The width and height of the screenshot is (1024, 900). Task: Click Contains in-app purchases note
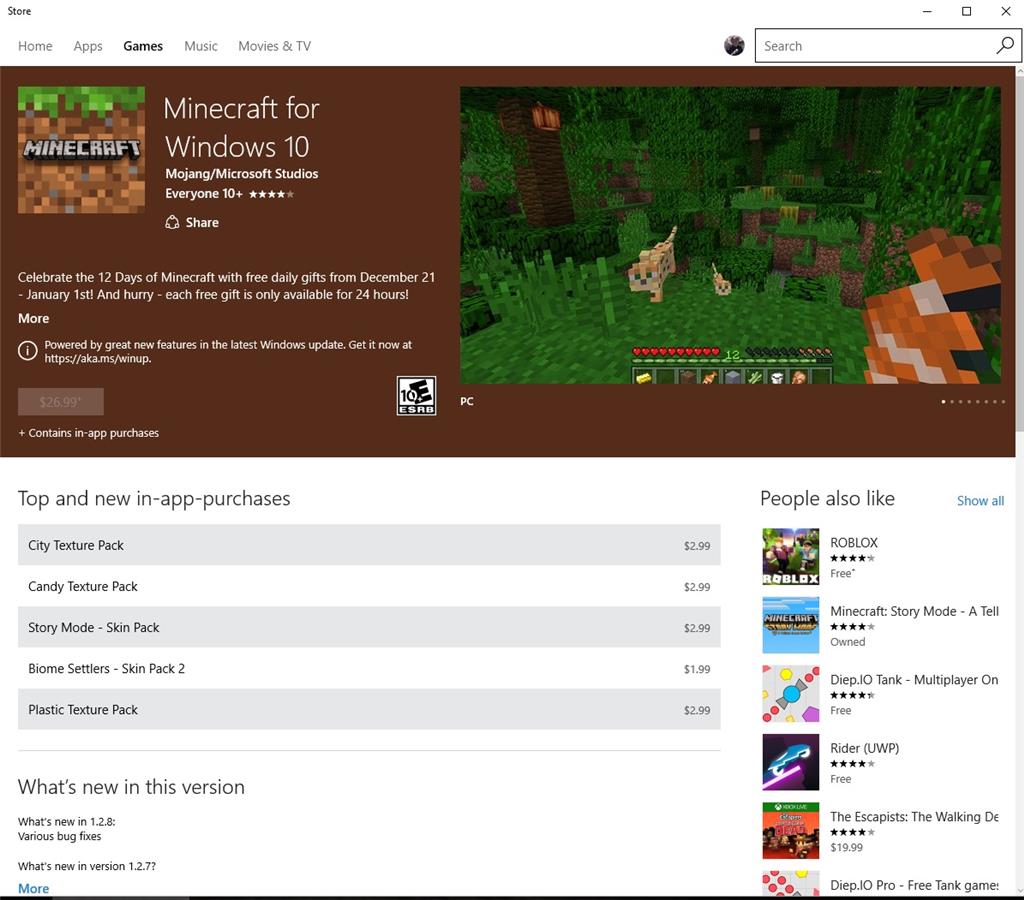pyautogui.click(x=89, y=433)
